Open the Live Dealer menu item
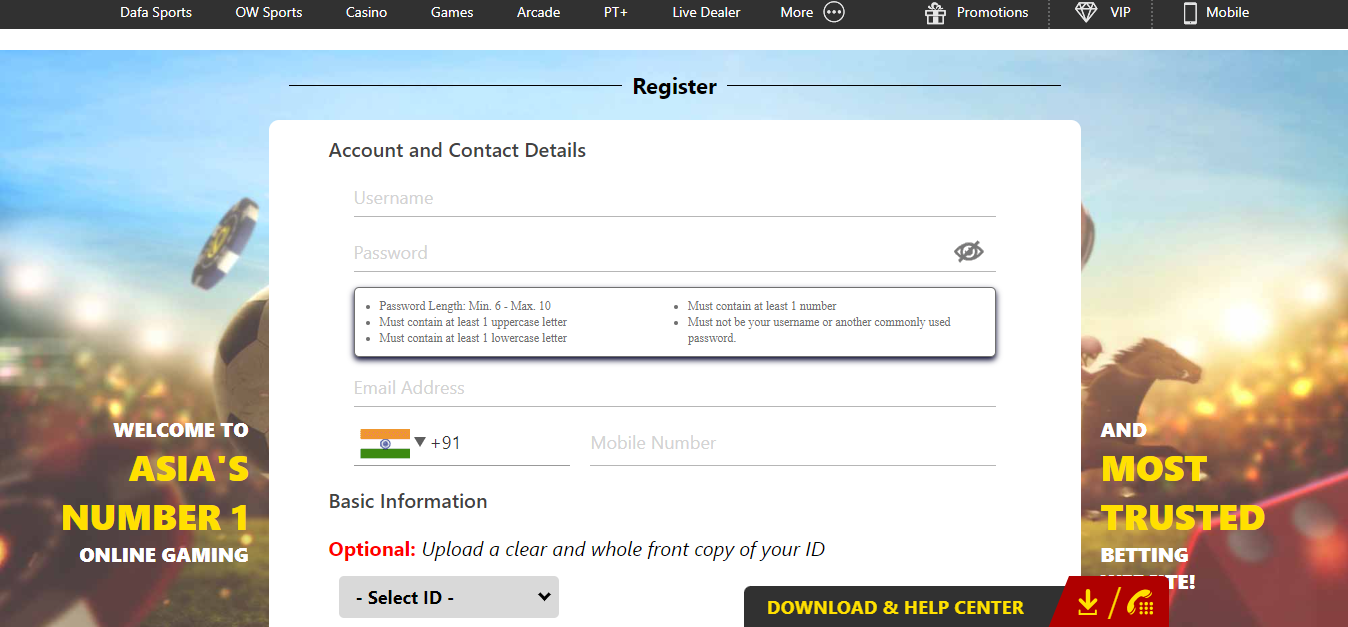1348x627 pixels. 706,13
